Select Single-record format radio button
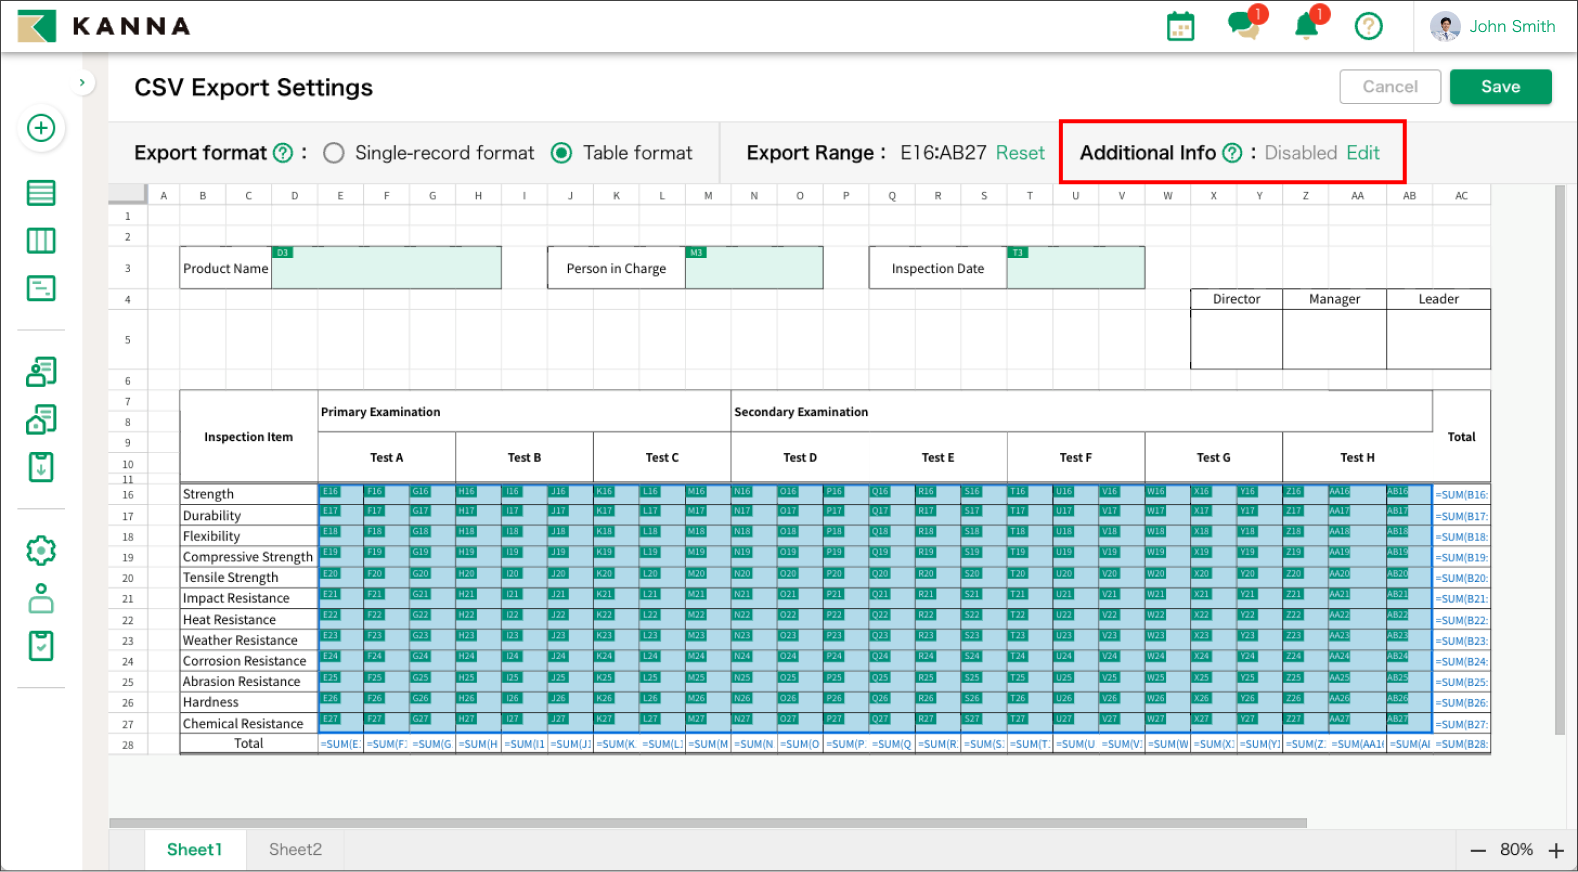1578x872 pixels. pyautogui.click(x=334, y=153)
